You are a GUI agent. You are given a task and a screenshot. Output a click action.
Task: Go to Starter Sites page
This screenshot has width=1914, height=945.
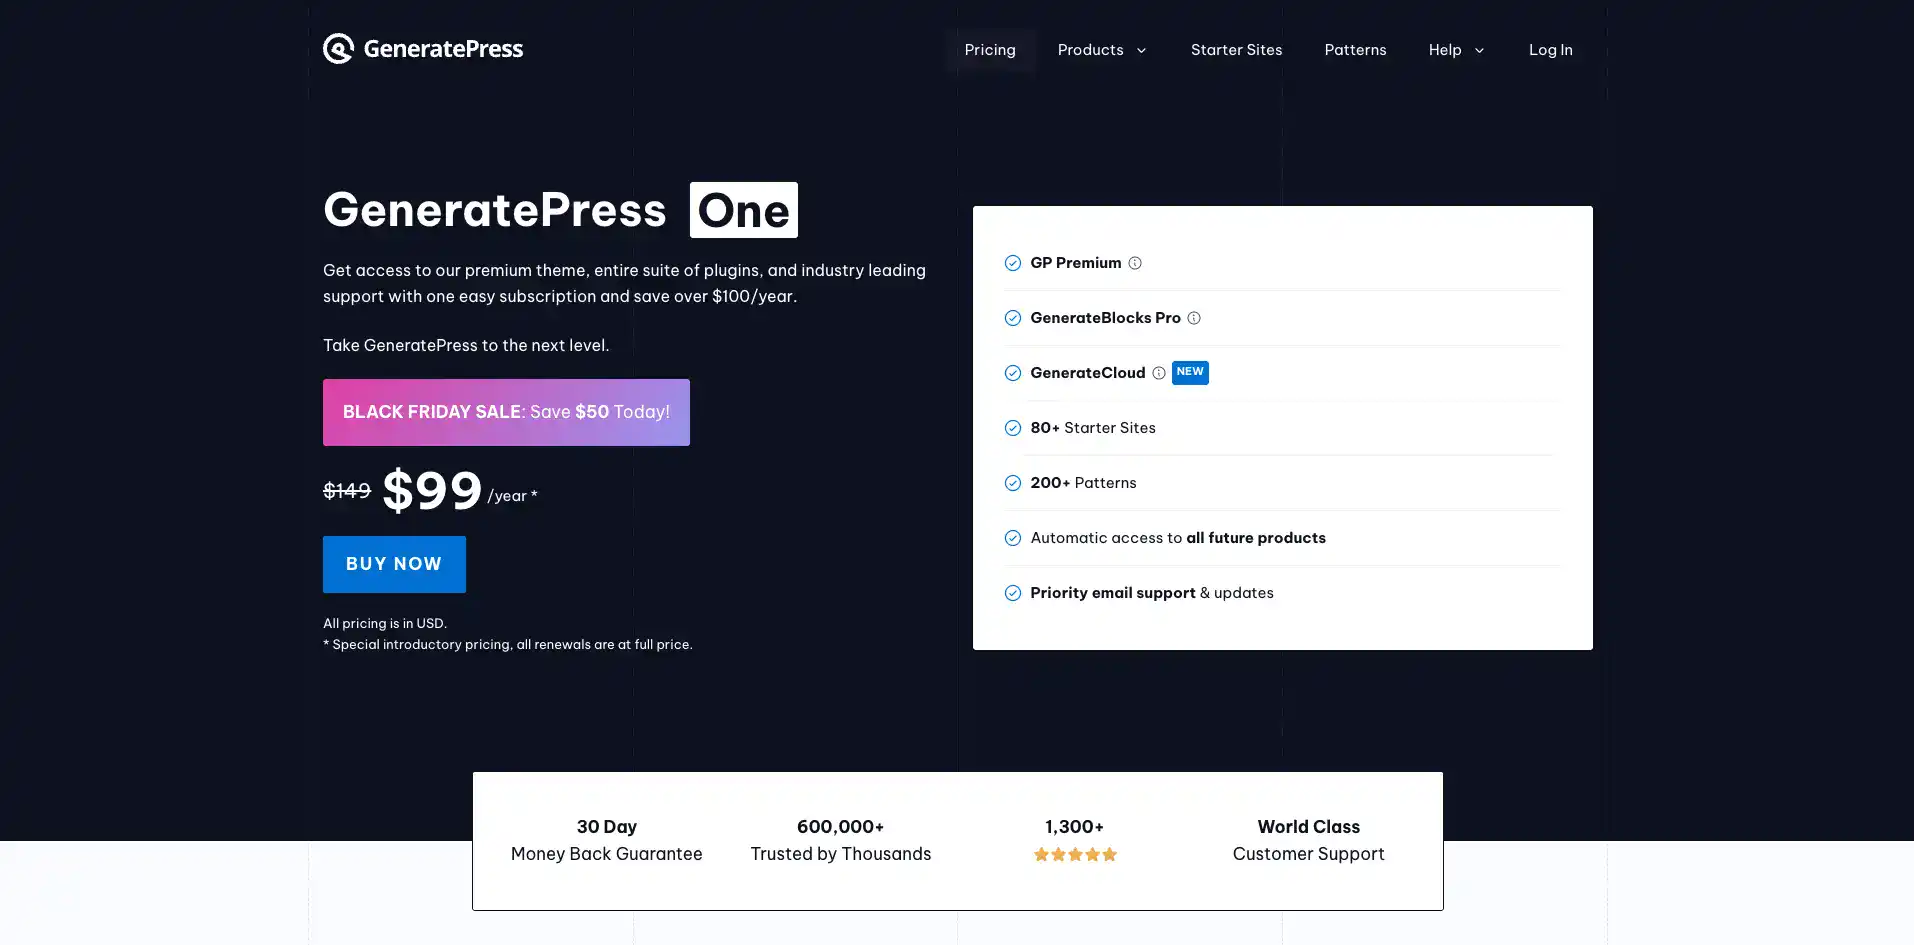click(1236, 50)
